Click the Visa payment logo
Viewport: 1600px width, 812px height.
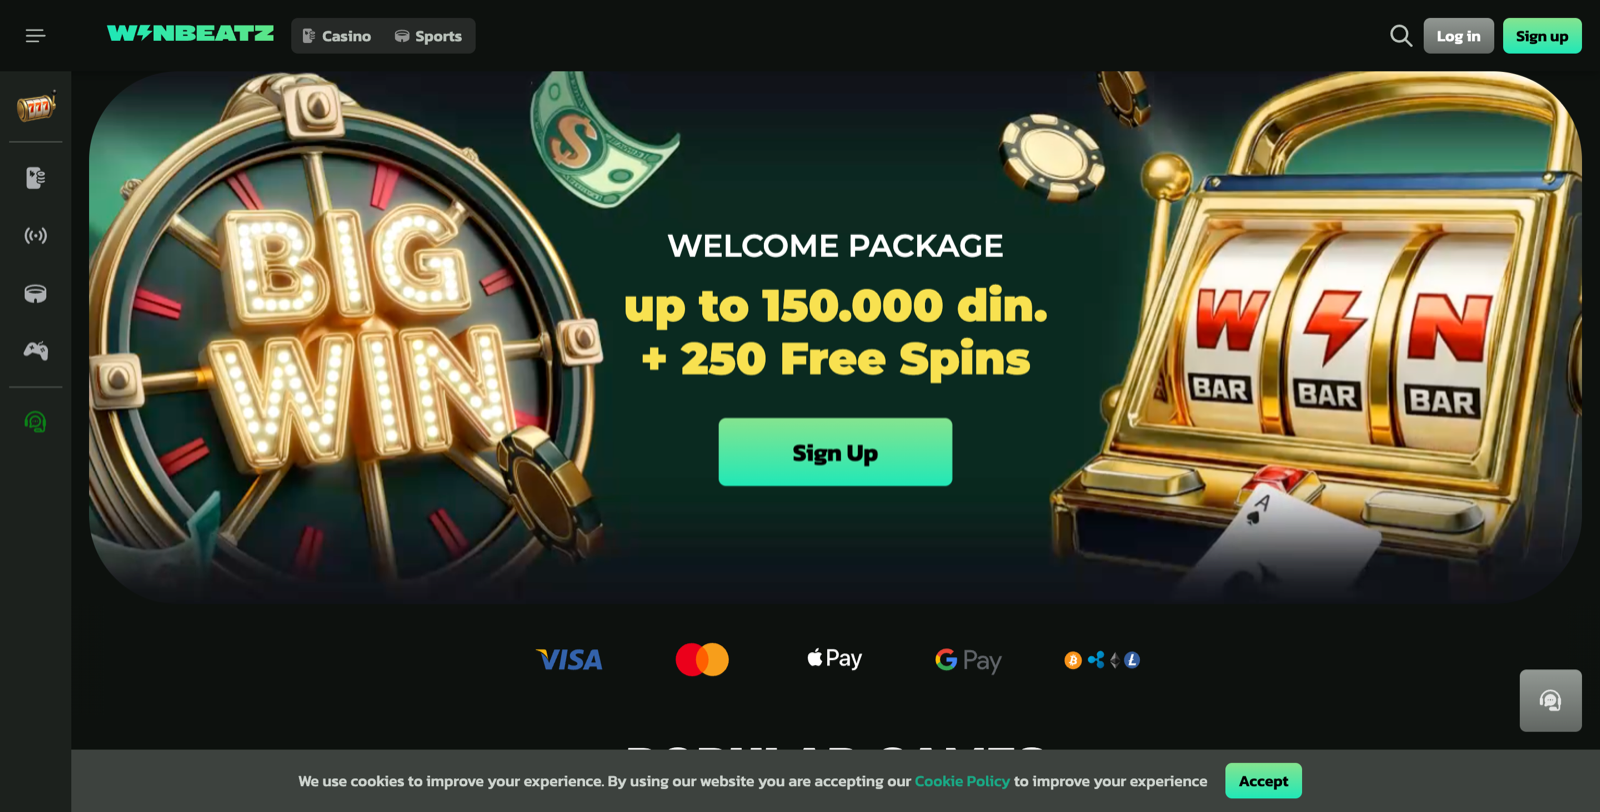569,660
